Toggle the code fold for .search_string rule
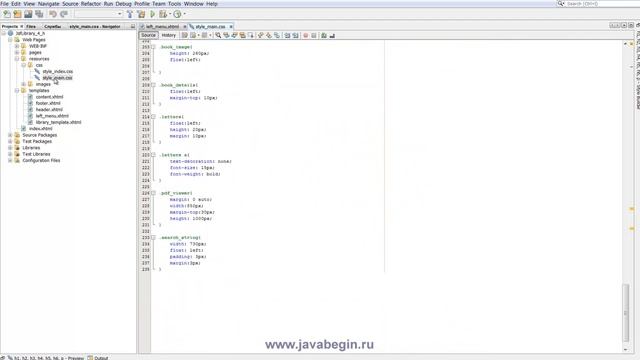Viewport: 640px width, 360px height. pyautogui.click(x=153, y=238)
